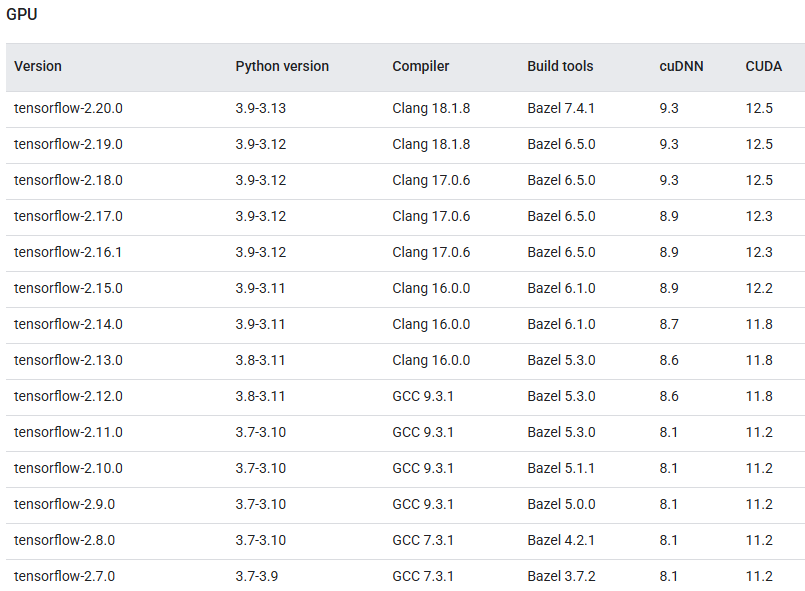The height and width of the screenshot is (591, 805).
Task: Click the CUDA 12.2 cell
Action: click(759, 288)
